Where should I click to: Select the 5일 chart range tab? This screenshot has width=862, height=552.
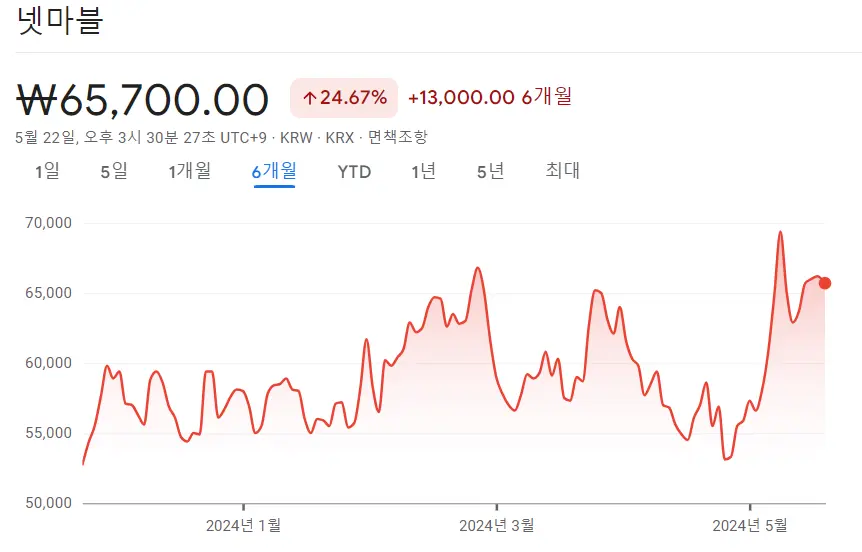coord(114,171)
